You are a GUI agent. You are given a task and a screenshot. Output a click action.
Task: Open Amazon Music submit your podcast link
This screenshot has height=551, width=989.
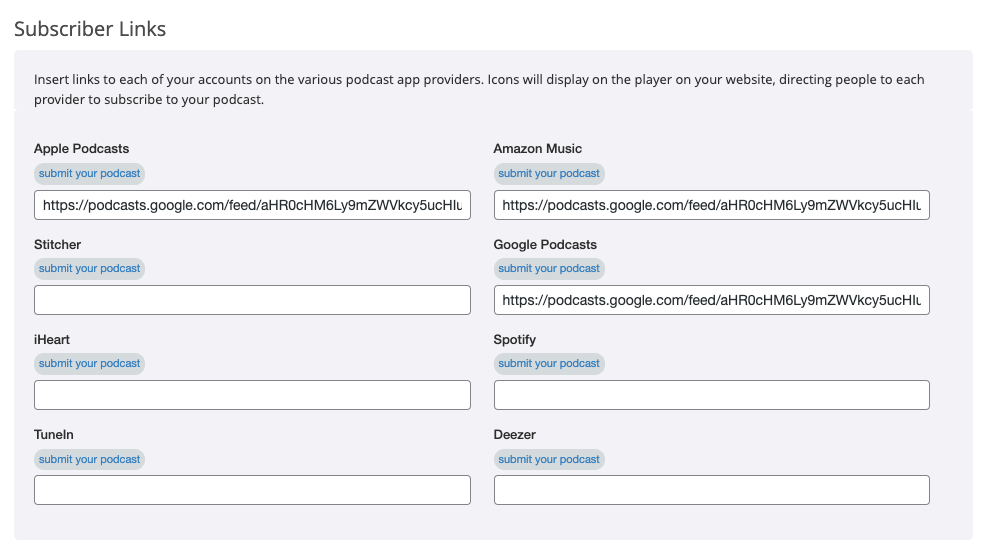click(x=549, y=173)
